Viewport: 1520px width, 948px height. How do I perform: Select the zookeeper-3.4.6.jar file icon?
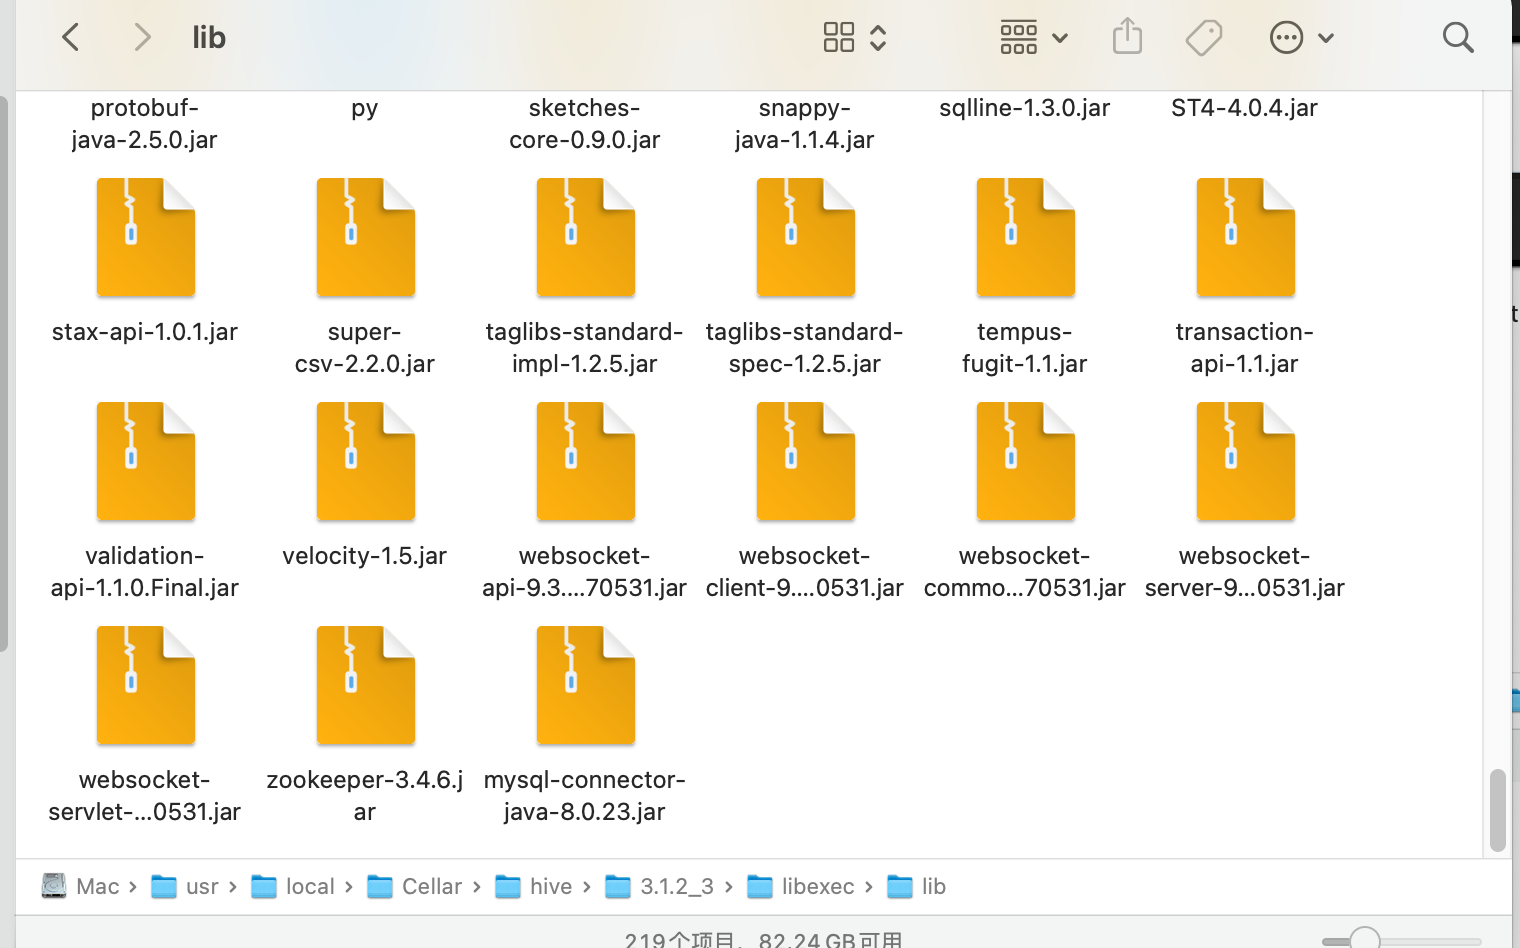365,686
